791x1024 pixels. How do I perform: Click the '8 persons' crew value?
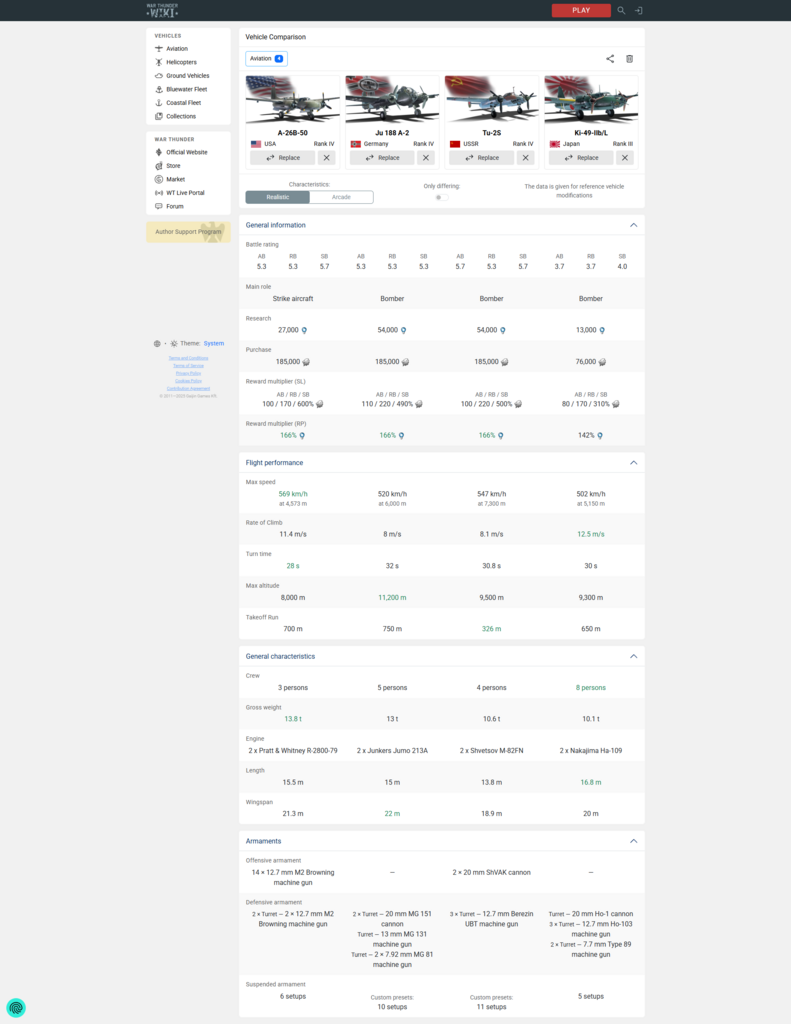click(x=590, y=688)
